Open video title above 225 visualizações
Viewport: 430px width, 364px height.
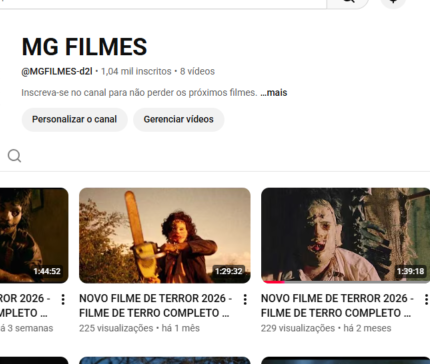[x=155, y=305]
